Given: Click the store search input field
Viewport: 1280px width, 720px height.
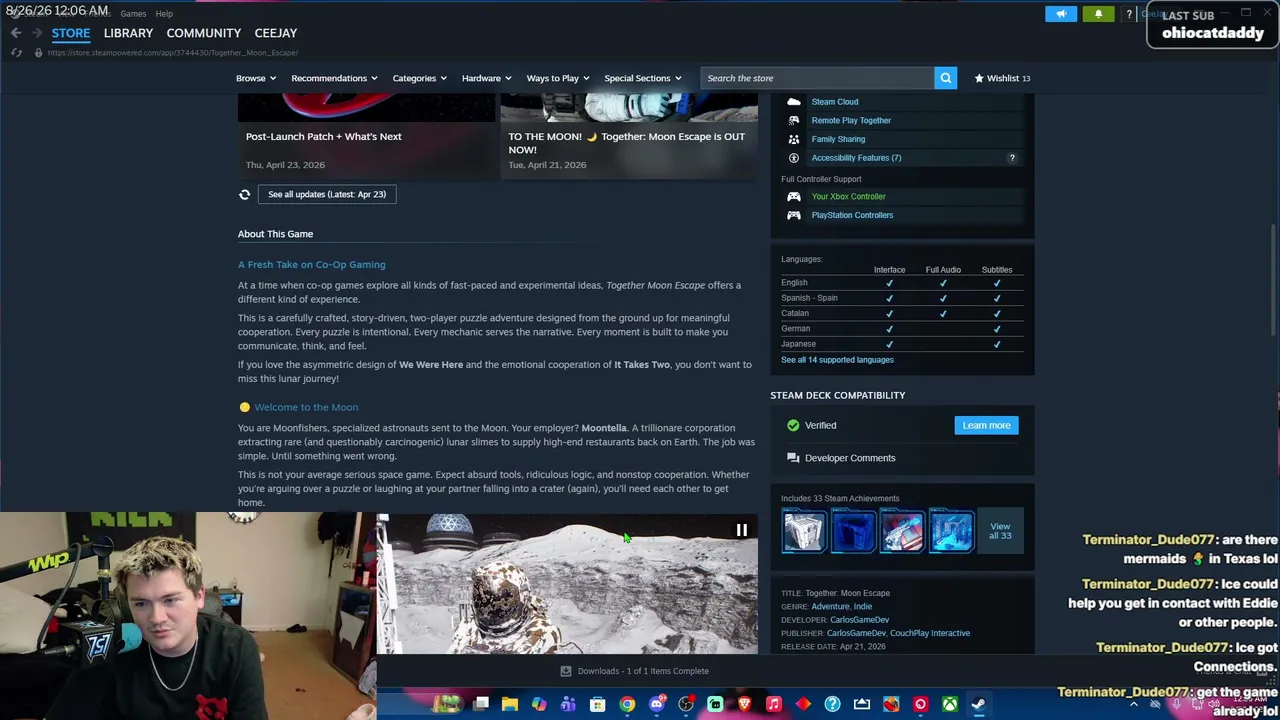Looking at the screenshot, I should (x=817, y=78).
